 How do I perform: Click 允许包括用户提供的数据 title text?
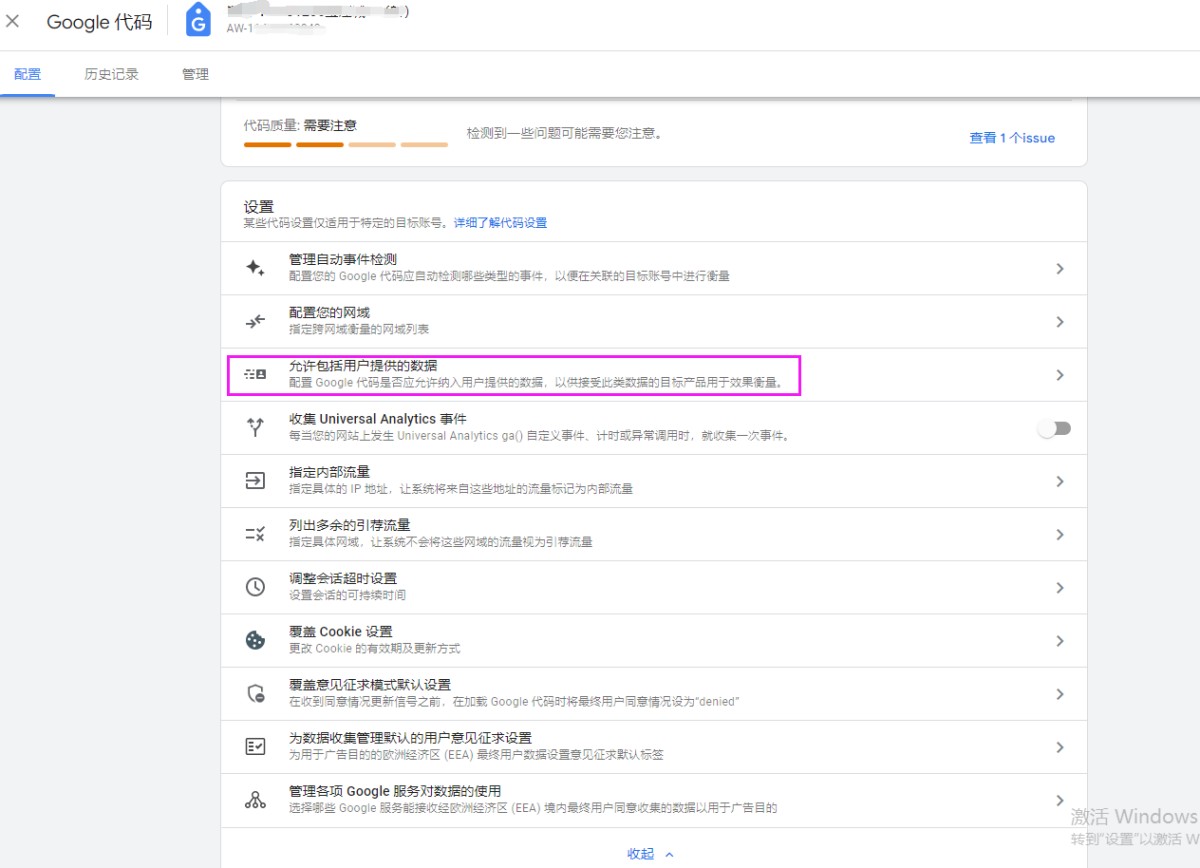tap(363, 366)
